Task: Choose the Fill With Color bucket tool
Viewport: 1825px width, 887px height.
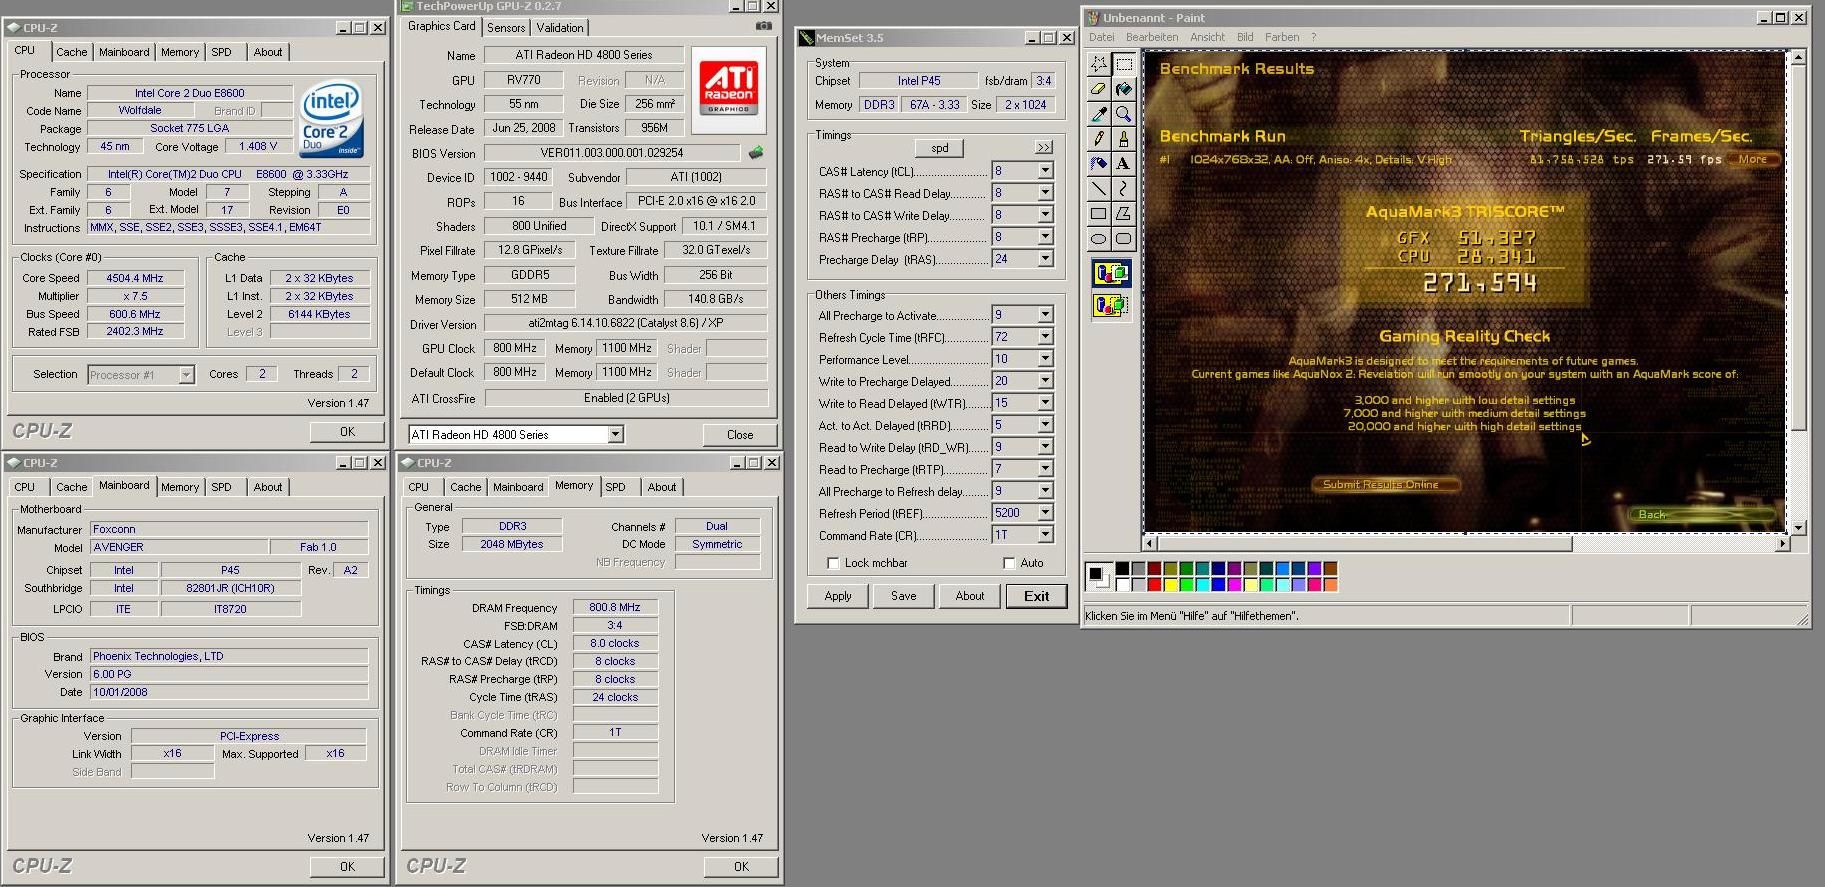Action: 1123,88
